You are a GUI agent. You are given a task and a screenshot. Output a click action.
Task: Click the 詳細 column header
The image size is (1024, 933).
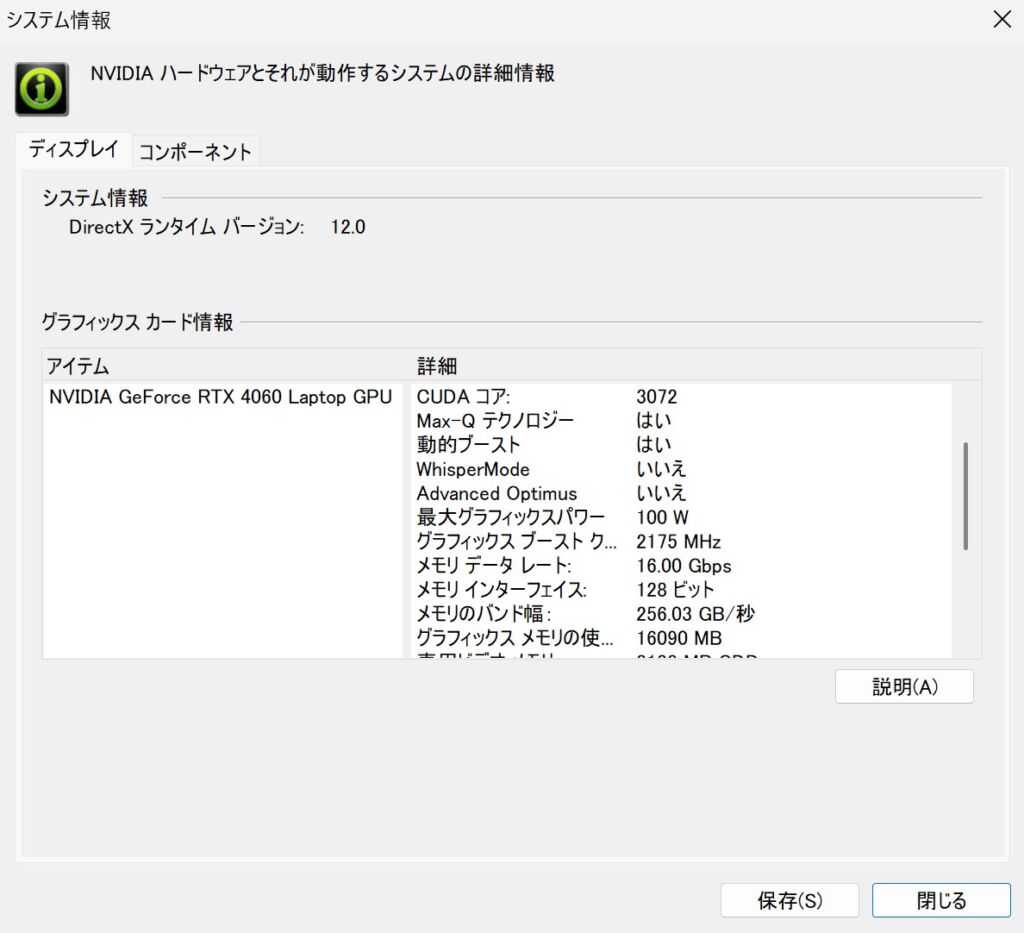[437, 366]
